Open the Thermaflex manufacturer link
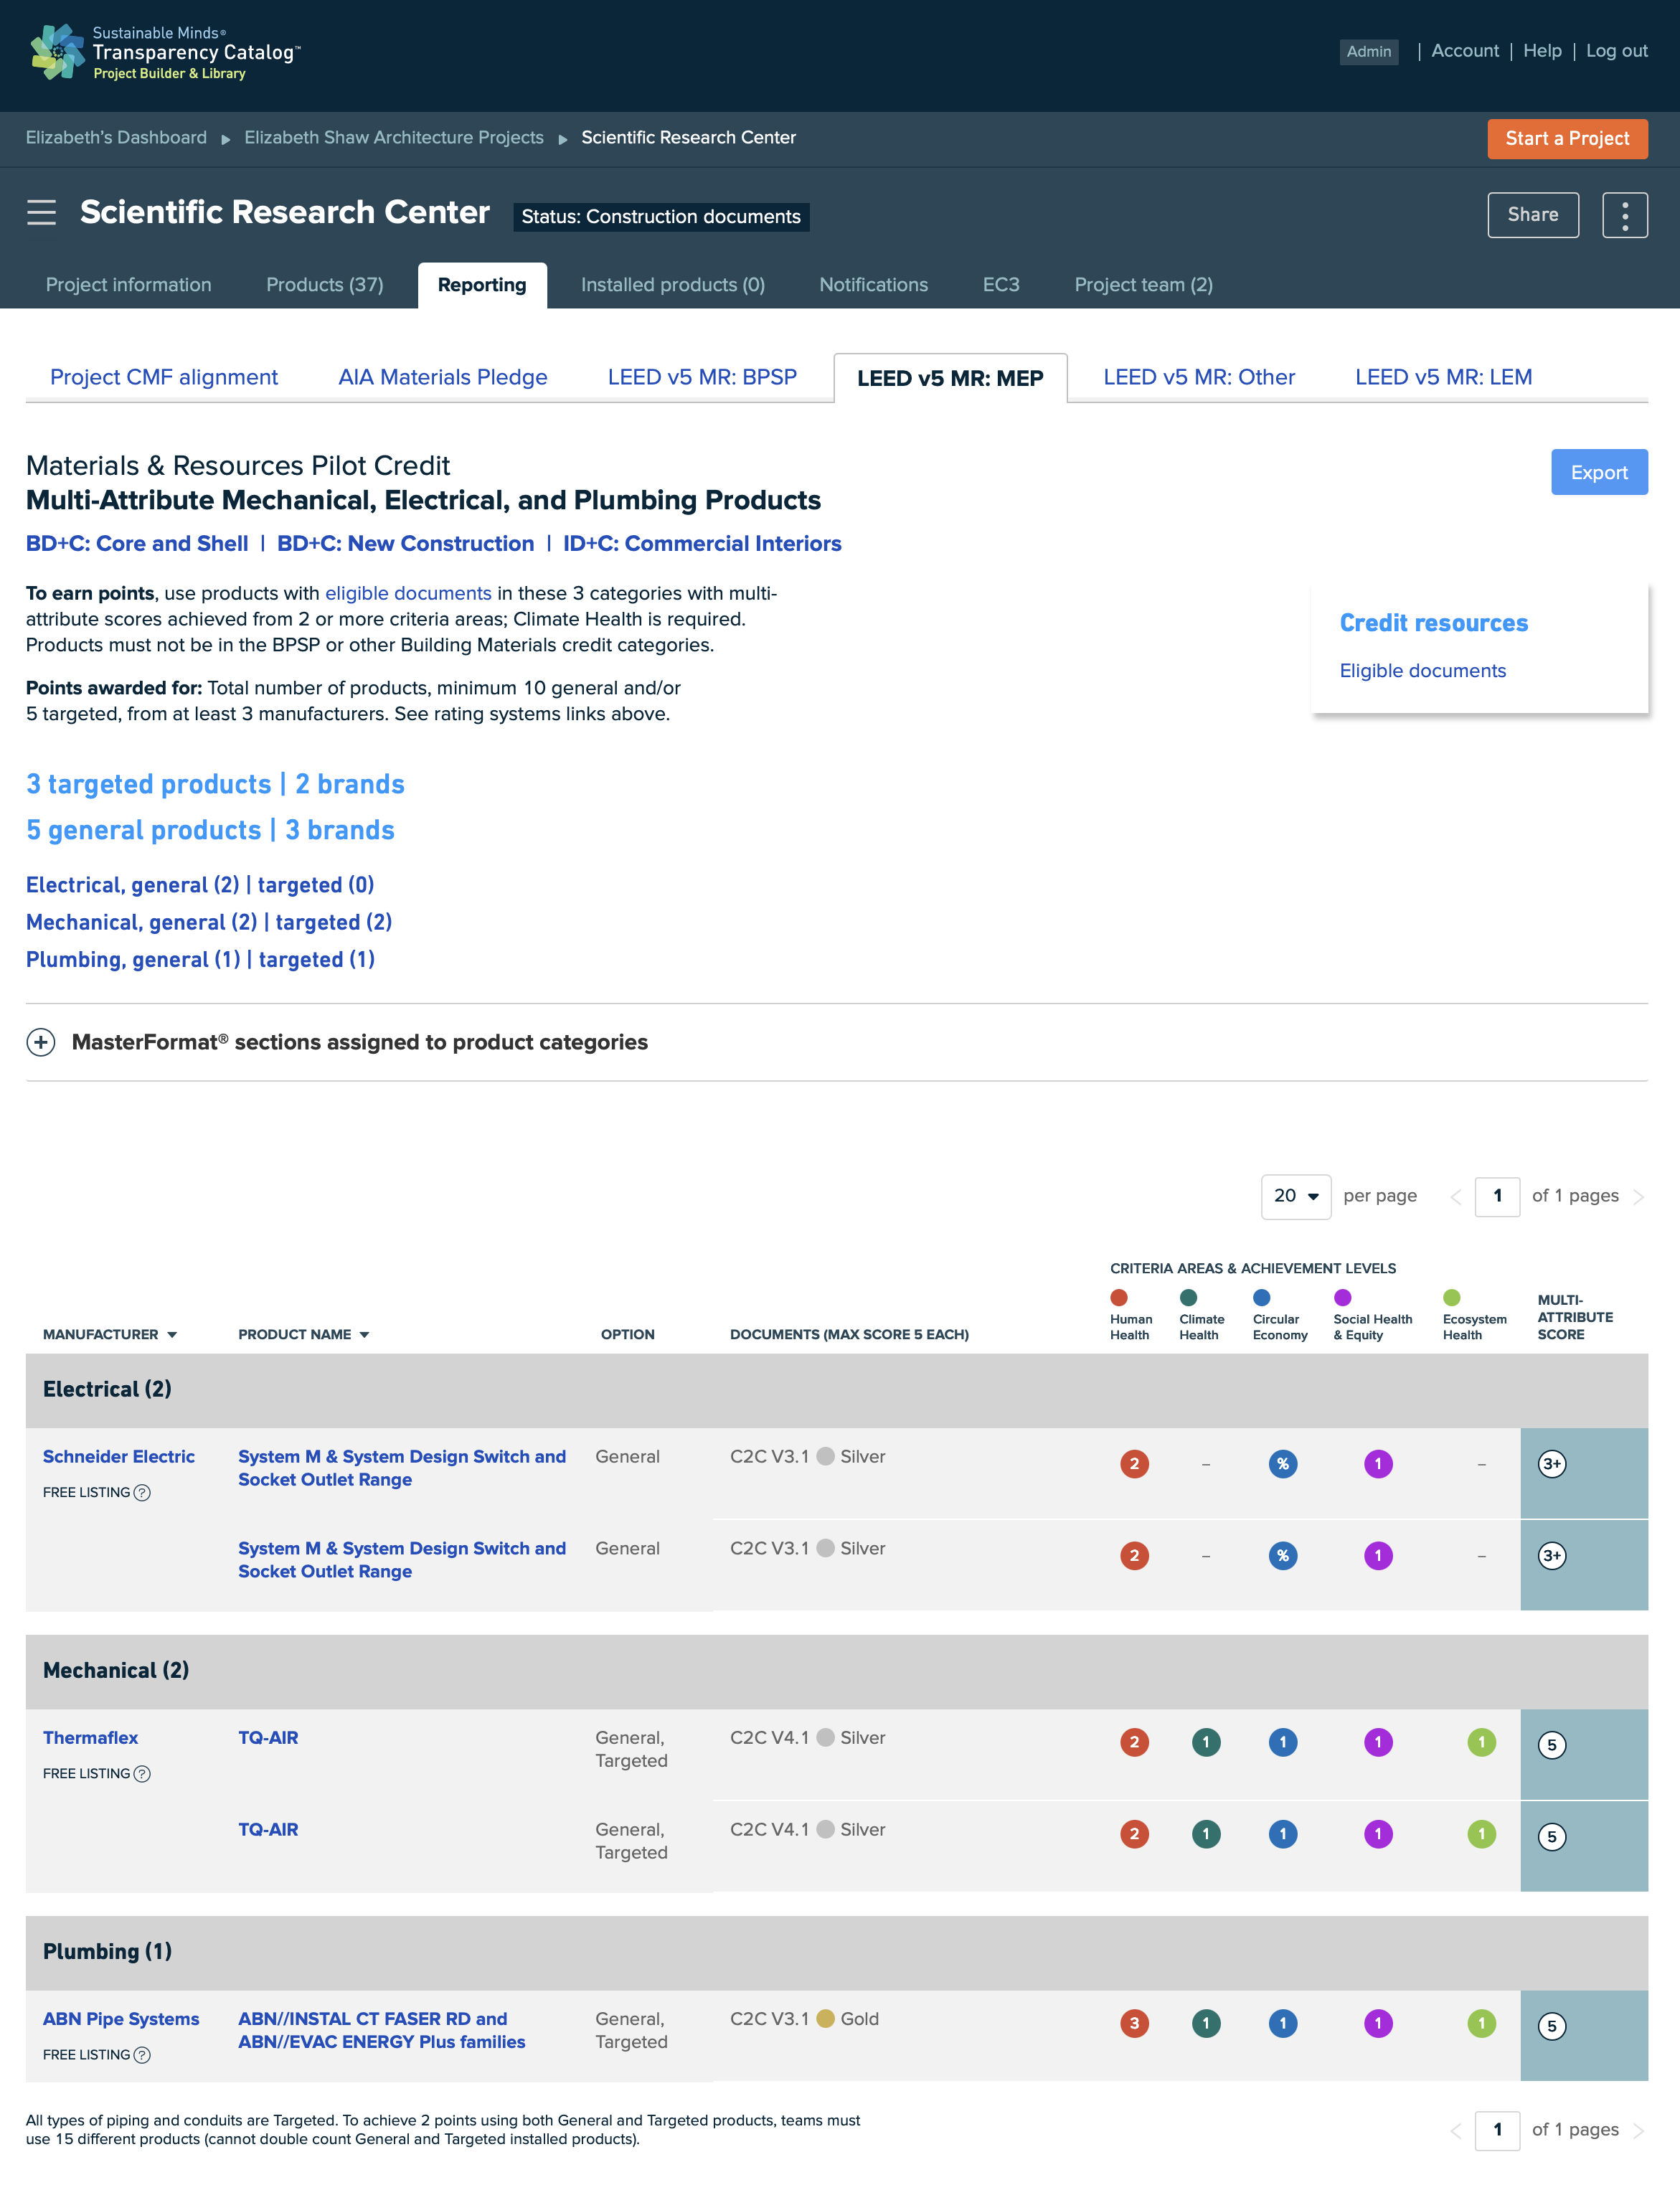The width and height of the screenshot is (1680, 2190). tap(90, 1738)
